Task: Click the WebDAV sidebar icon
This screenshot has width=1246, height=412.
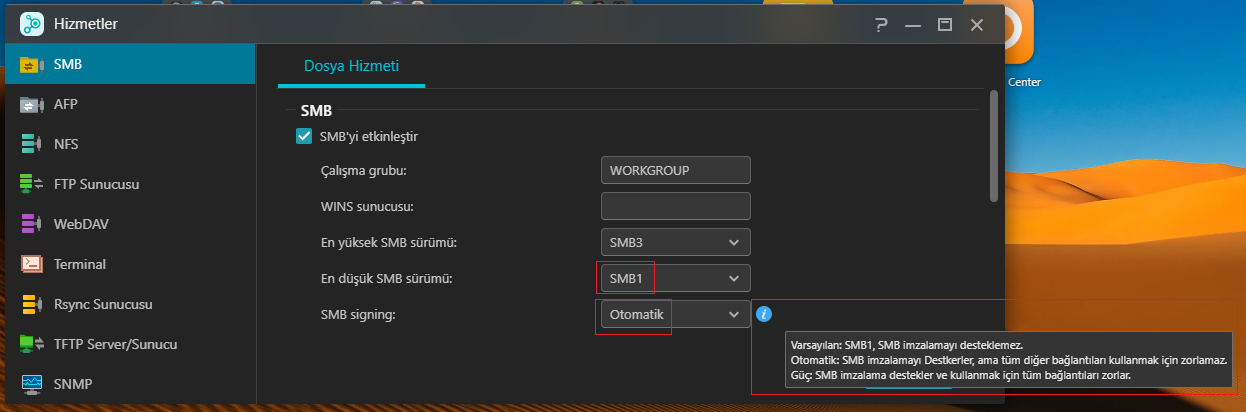Action: [31, 224]
